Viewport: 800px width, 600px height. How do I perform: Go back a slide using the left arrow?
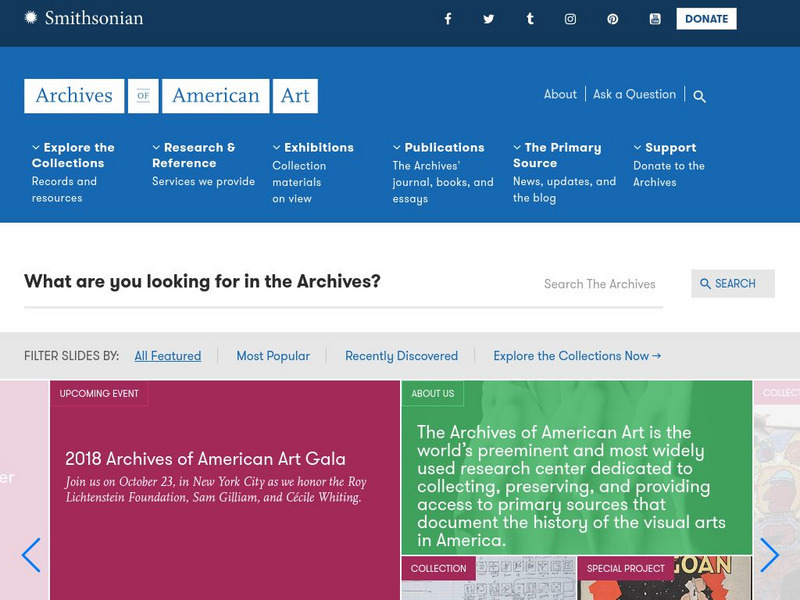click(x=30, y=555)
